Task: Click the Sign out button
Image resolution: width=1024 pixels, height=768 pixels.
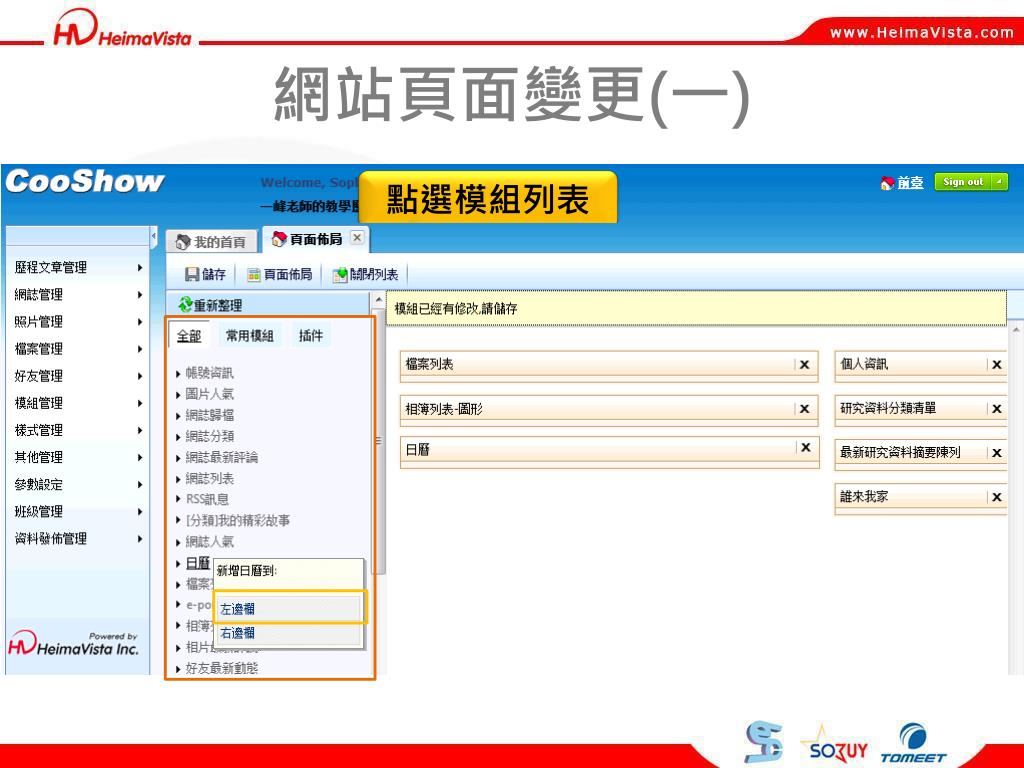Action: point(963,182)
